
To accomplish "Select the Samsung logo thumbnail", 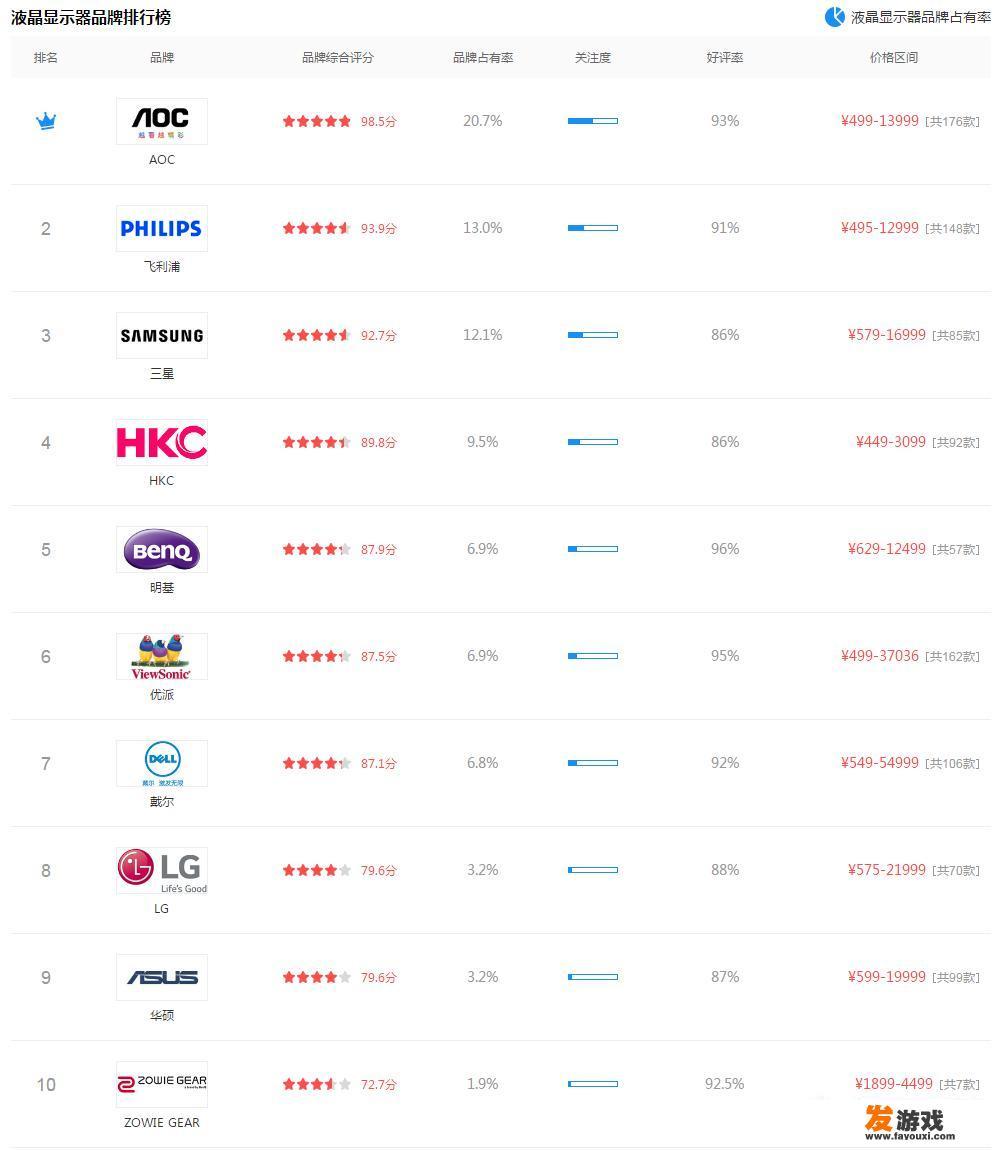I will coord(161,335).
